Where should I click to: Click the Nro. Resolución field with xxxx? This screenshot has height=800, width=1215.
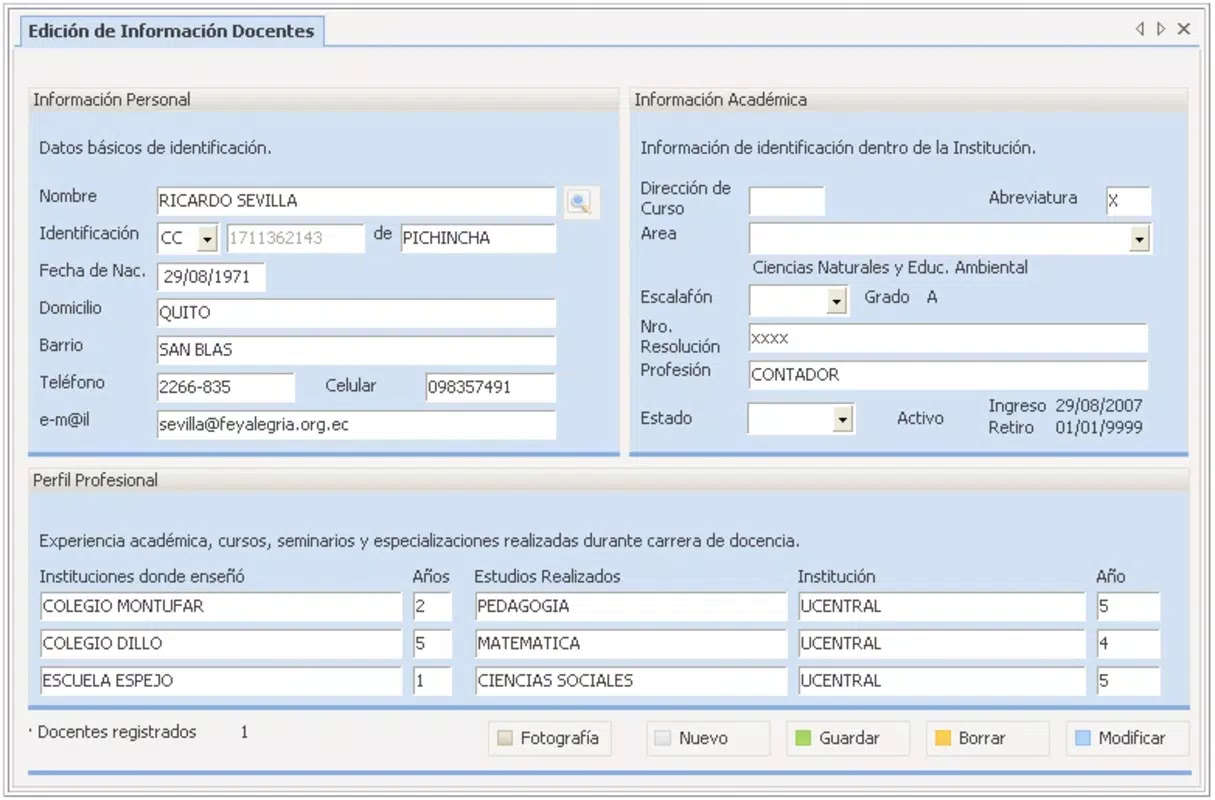949,339
